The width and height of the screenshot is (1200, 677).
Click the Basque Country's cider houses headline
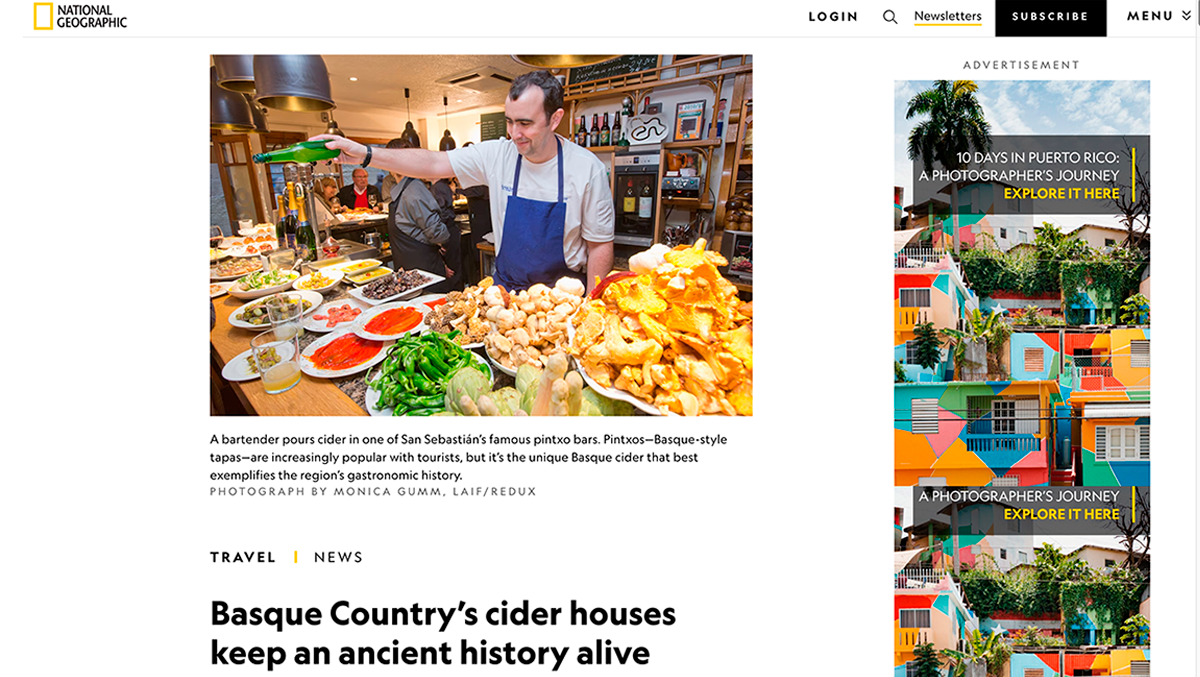pyautogui.click(x=443, y=633)
